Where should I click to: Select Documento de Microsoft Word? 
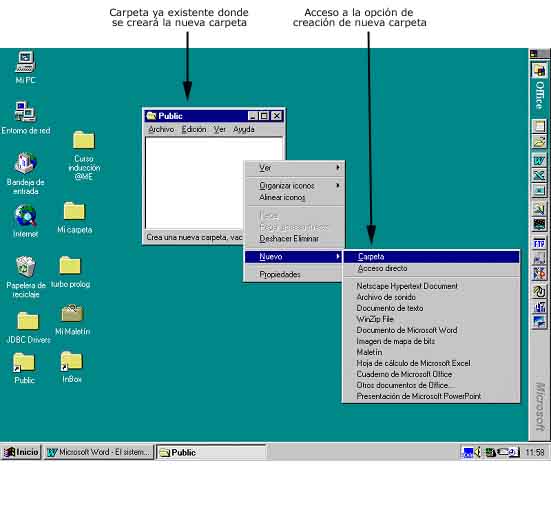click(x=431, y=330)
